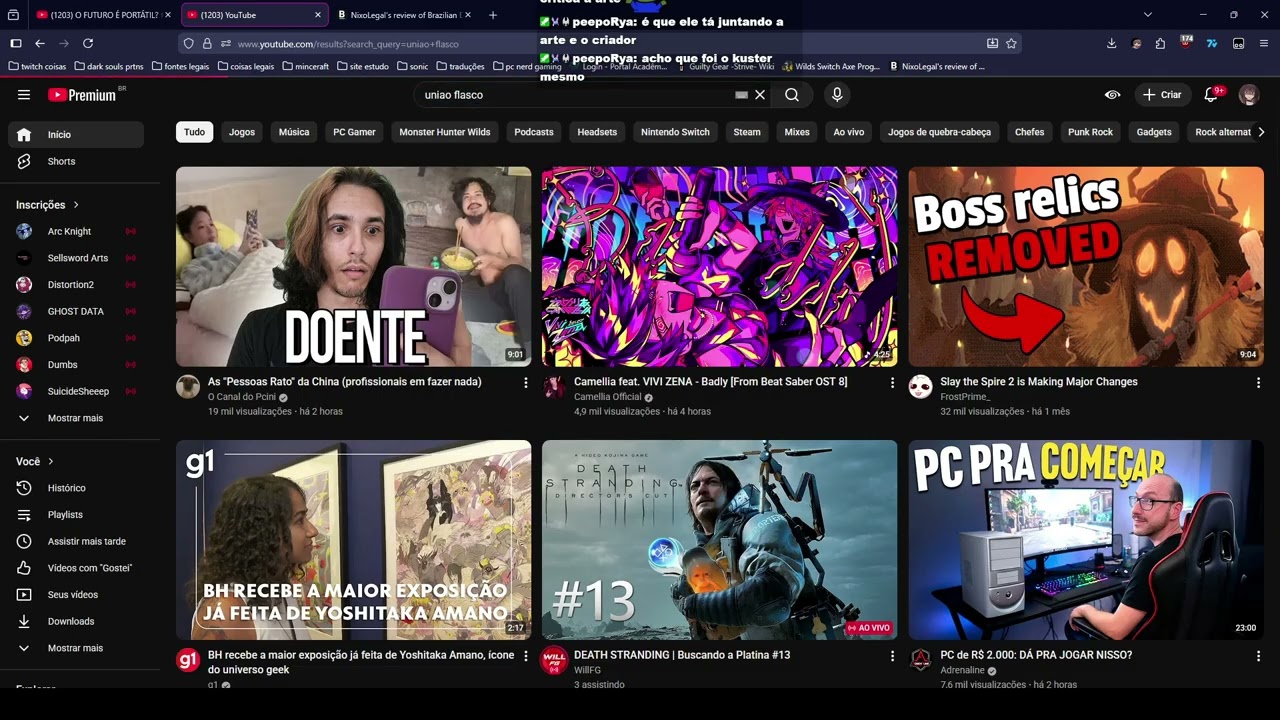Open the notifications bell
The height and width of the screenshot is (720, 1280).
1211,95
